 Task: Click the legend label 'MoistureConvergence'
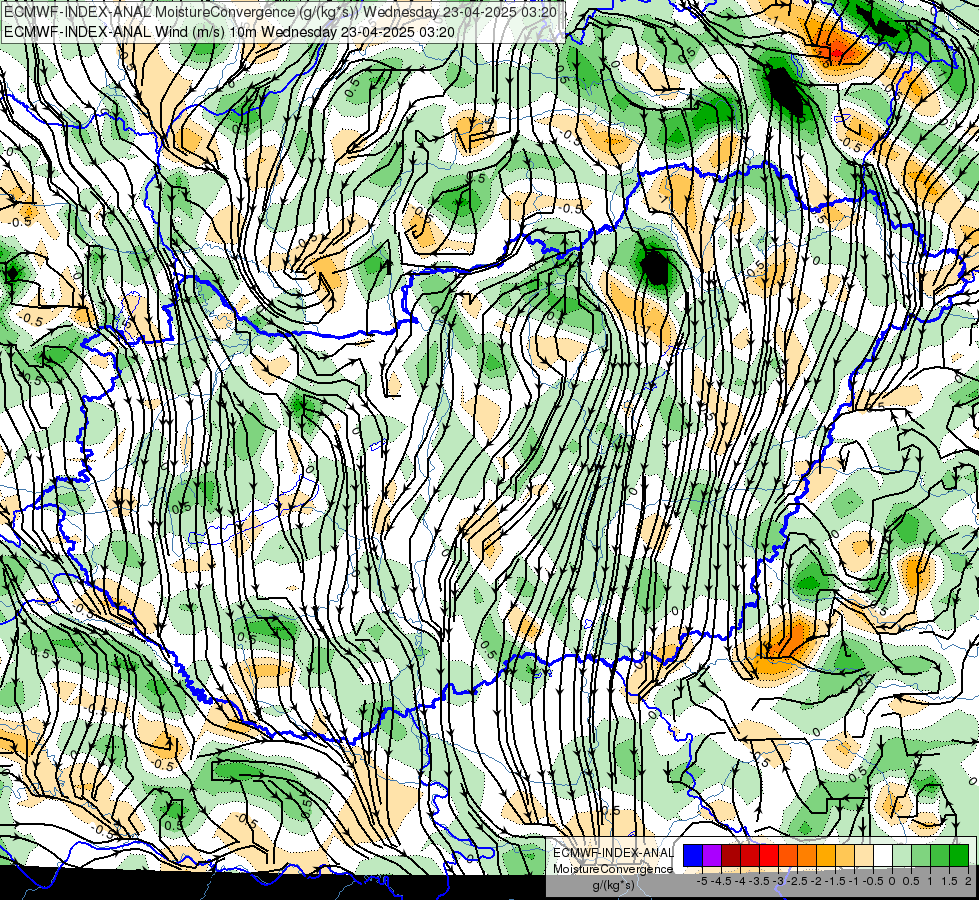point(613,869)
